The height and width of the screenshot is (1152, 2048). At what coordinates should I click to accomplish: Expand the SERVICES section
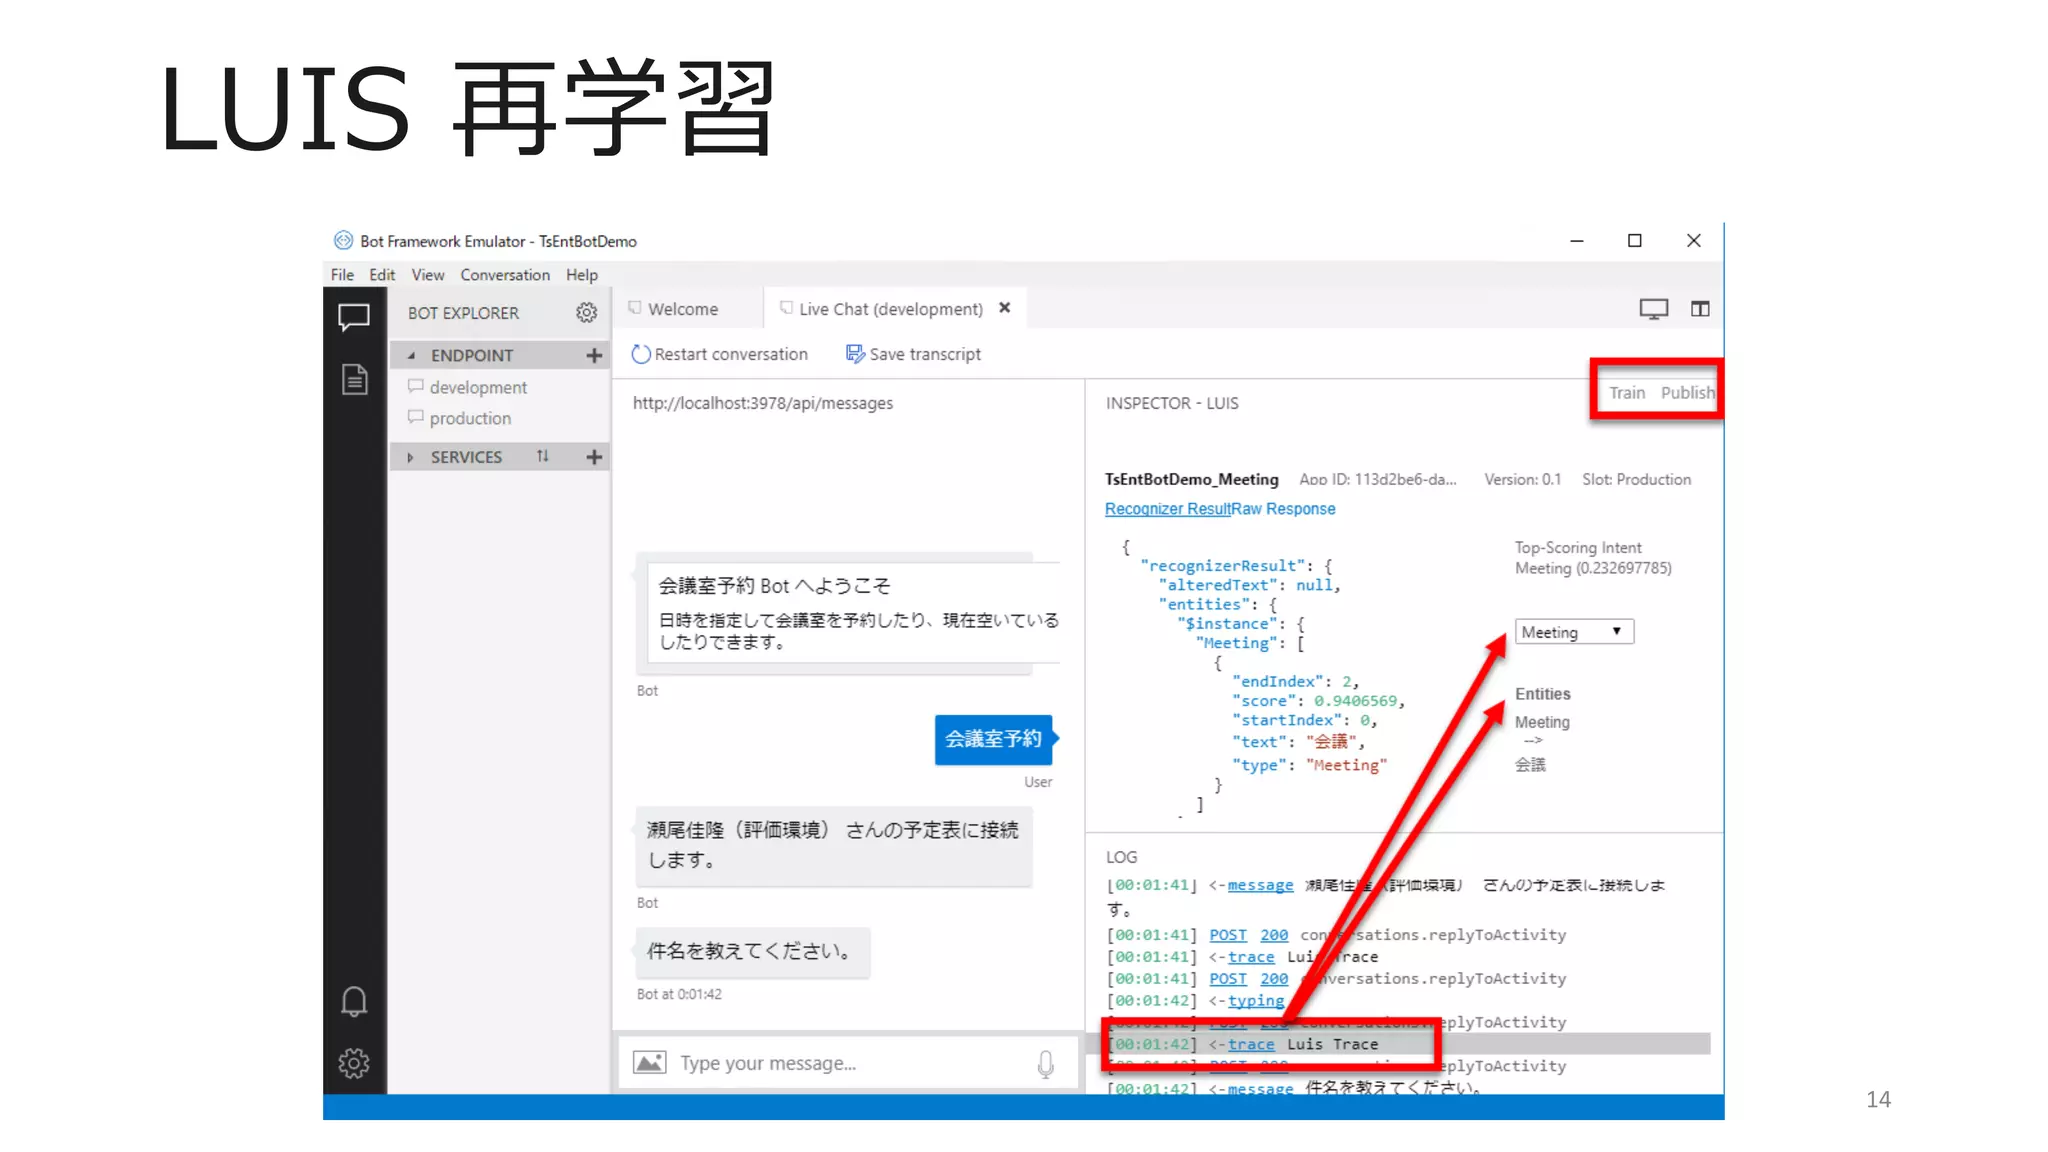(411, 457)
